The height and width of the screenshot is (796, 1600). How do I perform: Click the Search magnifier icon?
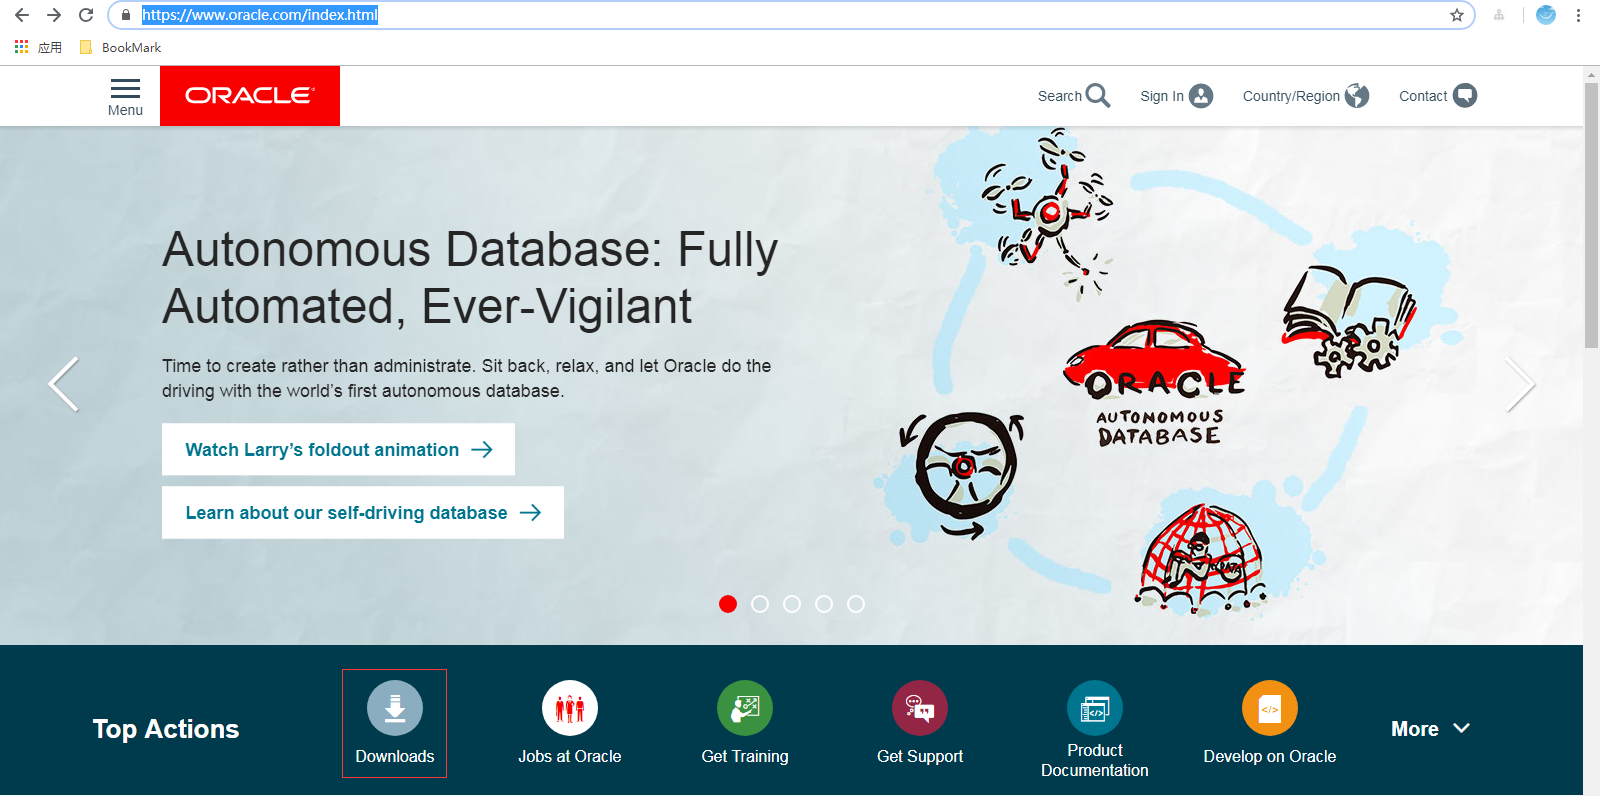tap(1098, 96)
